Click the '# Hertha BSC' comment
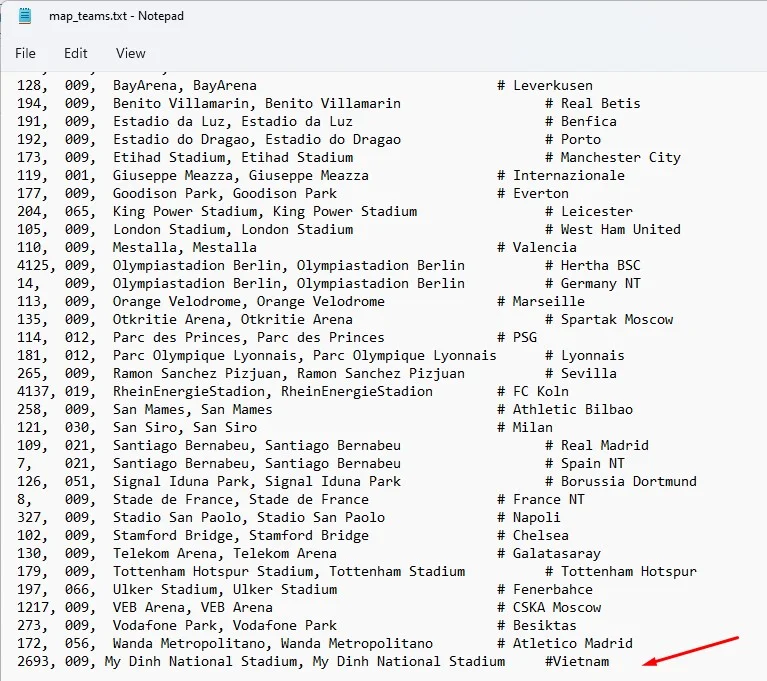The width and height of the screenshot is (767, 681). [x=593, y=266]
